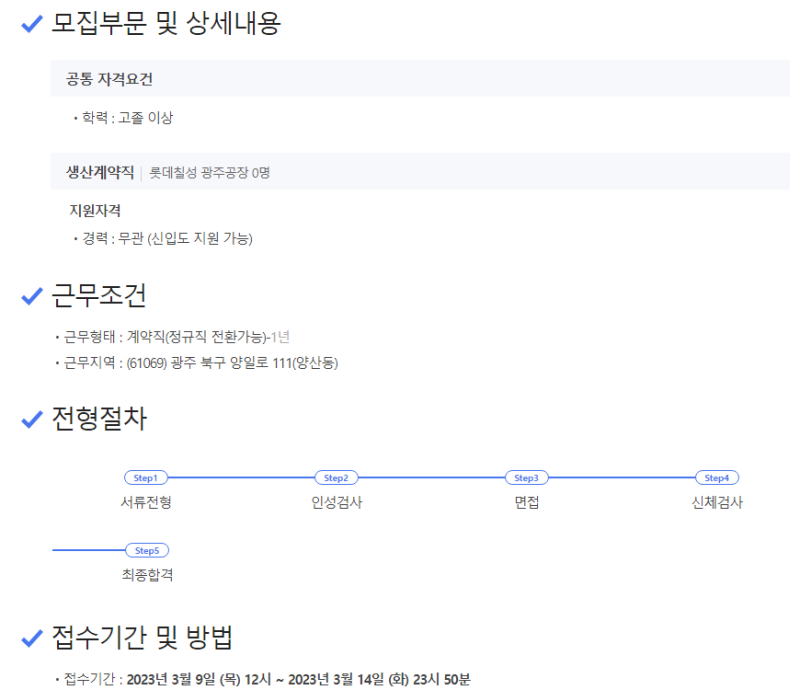Click the 공통 자격요건 section header
Screen dimensions: 800x690
tap(109, 79)
